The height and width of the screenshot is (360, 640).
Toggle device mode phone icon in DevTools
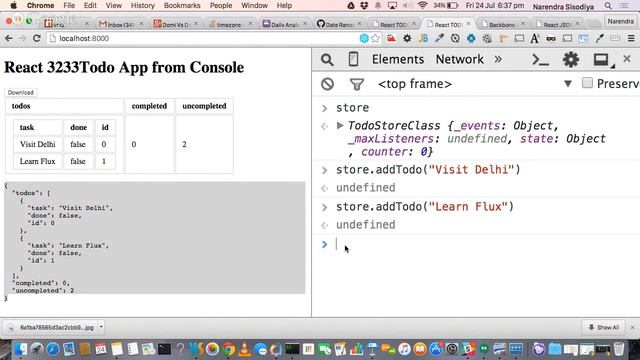pos(353,60)
